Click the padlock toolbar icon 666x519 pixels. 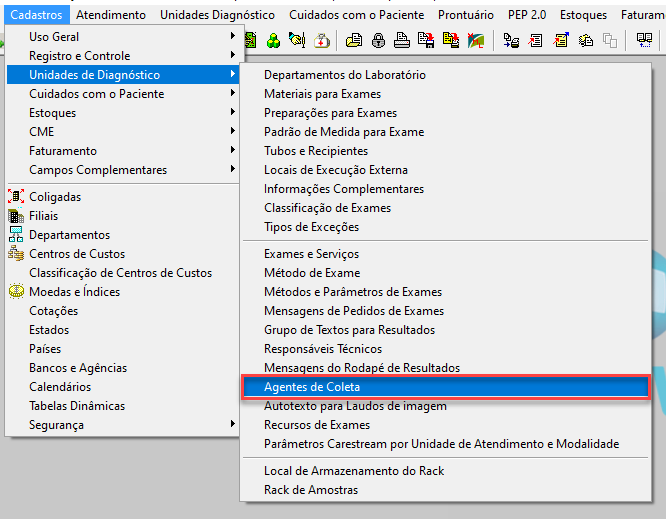point(378,41)
